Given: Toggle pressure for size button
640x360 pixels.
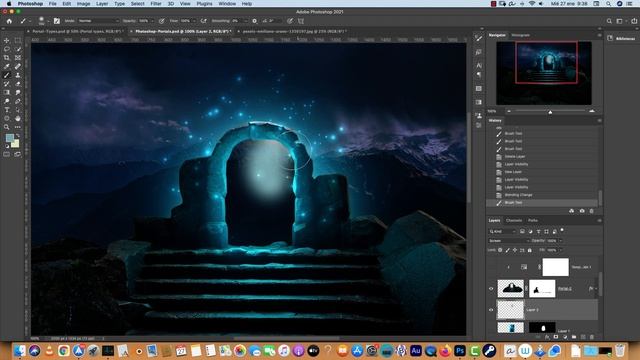Looking at the screenshot, I should pos(290,21).
